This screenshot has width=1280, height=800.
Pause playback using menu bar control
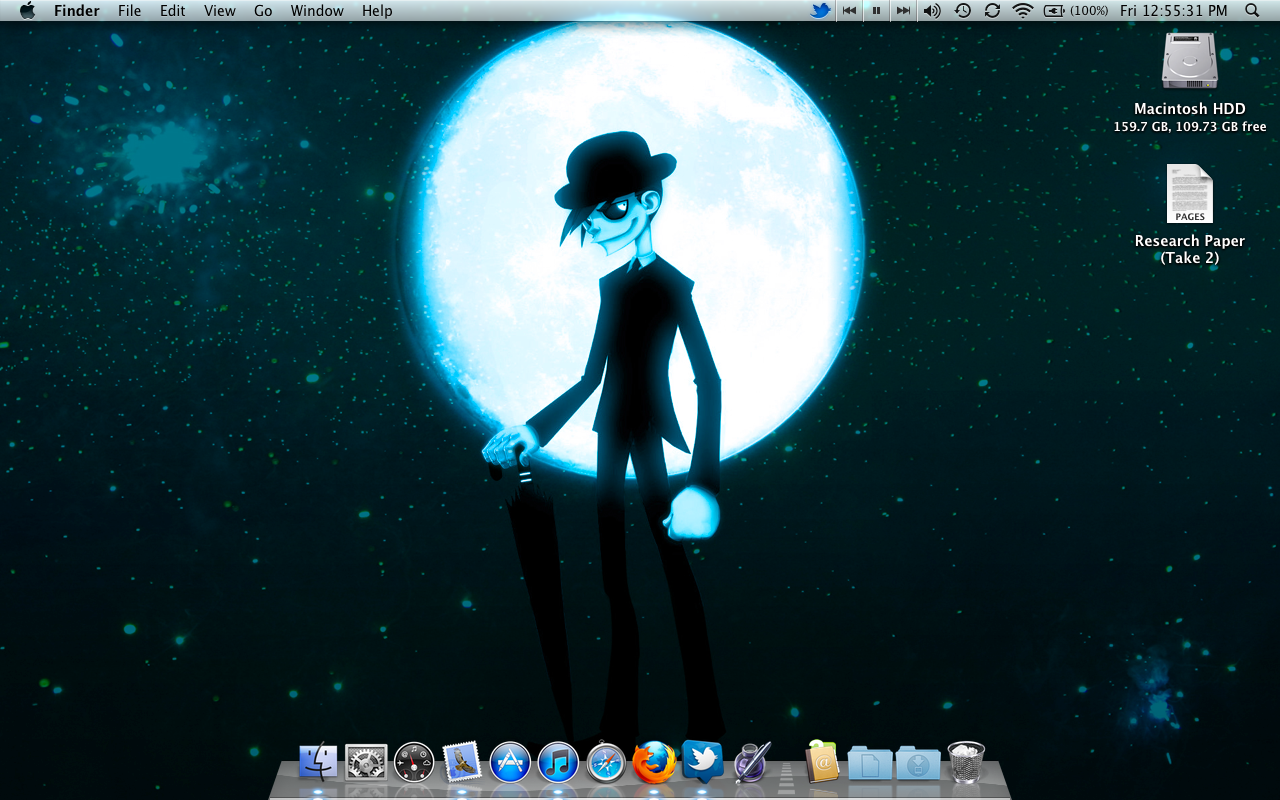pyautogui.click(x=876, y=10)
